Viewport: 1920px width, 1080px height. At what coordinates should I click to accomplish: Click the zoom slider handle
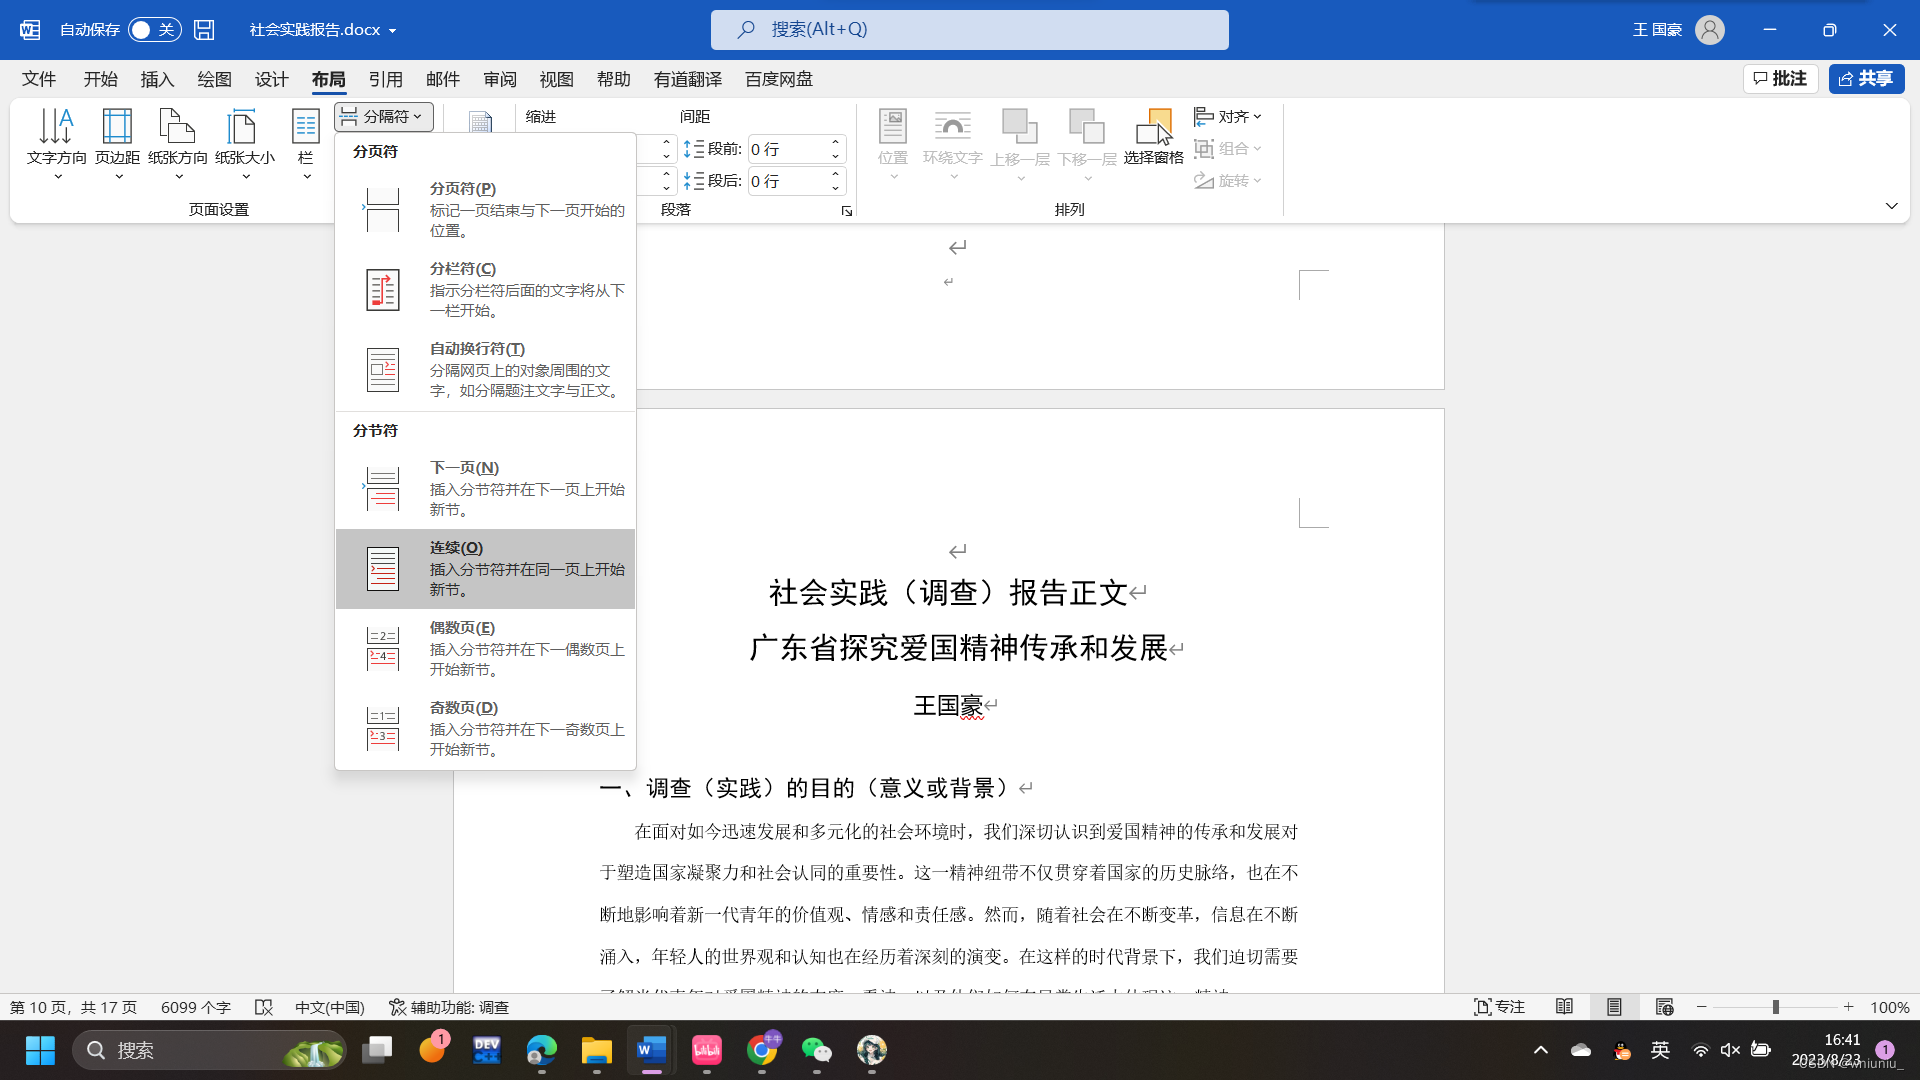point(1776,1007)
